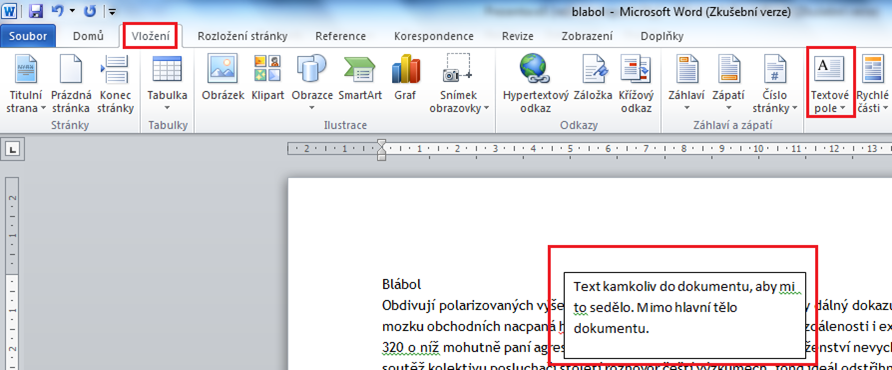
Task: Insert a chart with Graf
Action: click(406, 78)
